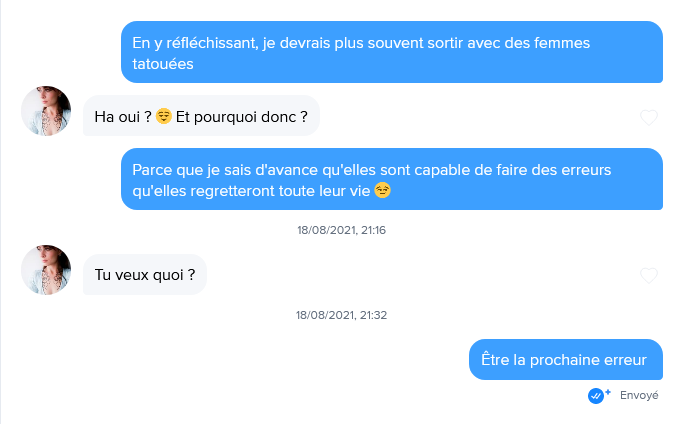
Task: Click the 18/08/2021, 21:32 timestamp
Action: (341, 315)
